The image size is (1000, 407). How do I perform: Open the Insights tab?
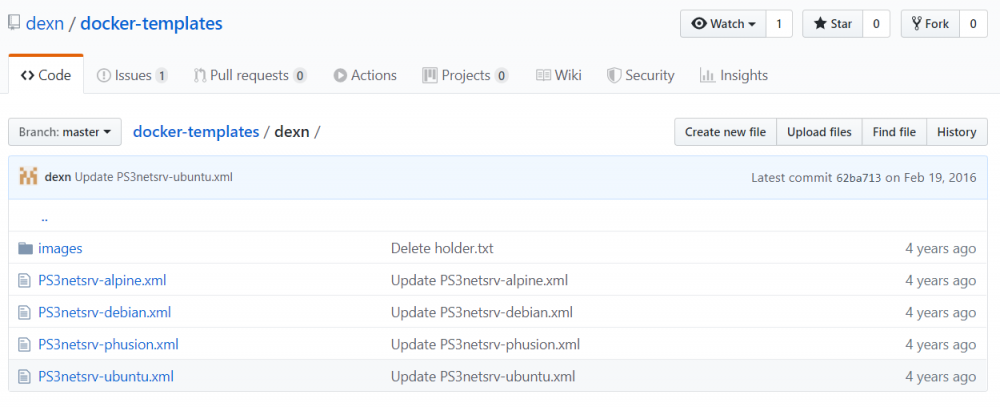point(734,75)
